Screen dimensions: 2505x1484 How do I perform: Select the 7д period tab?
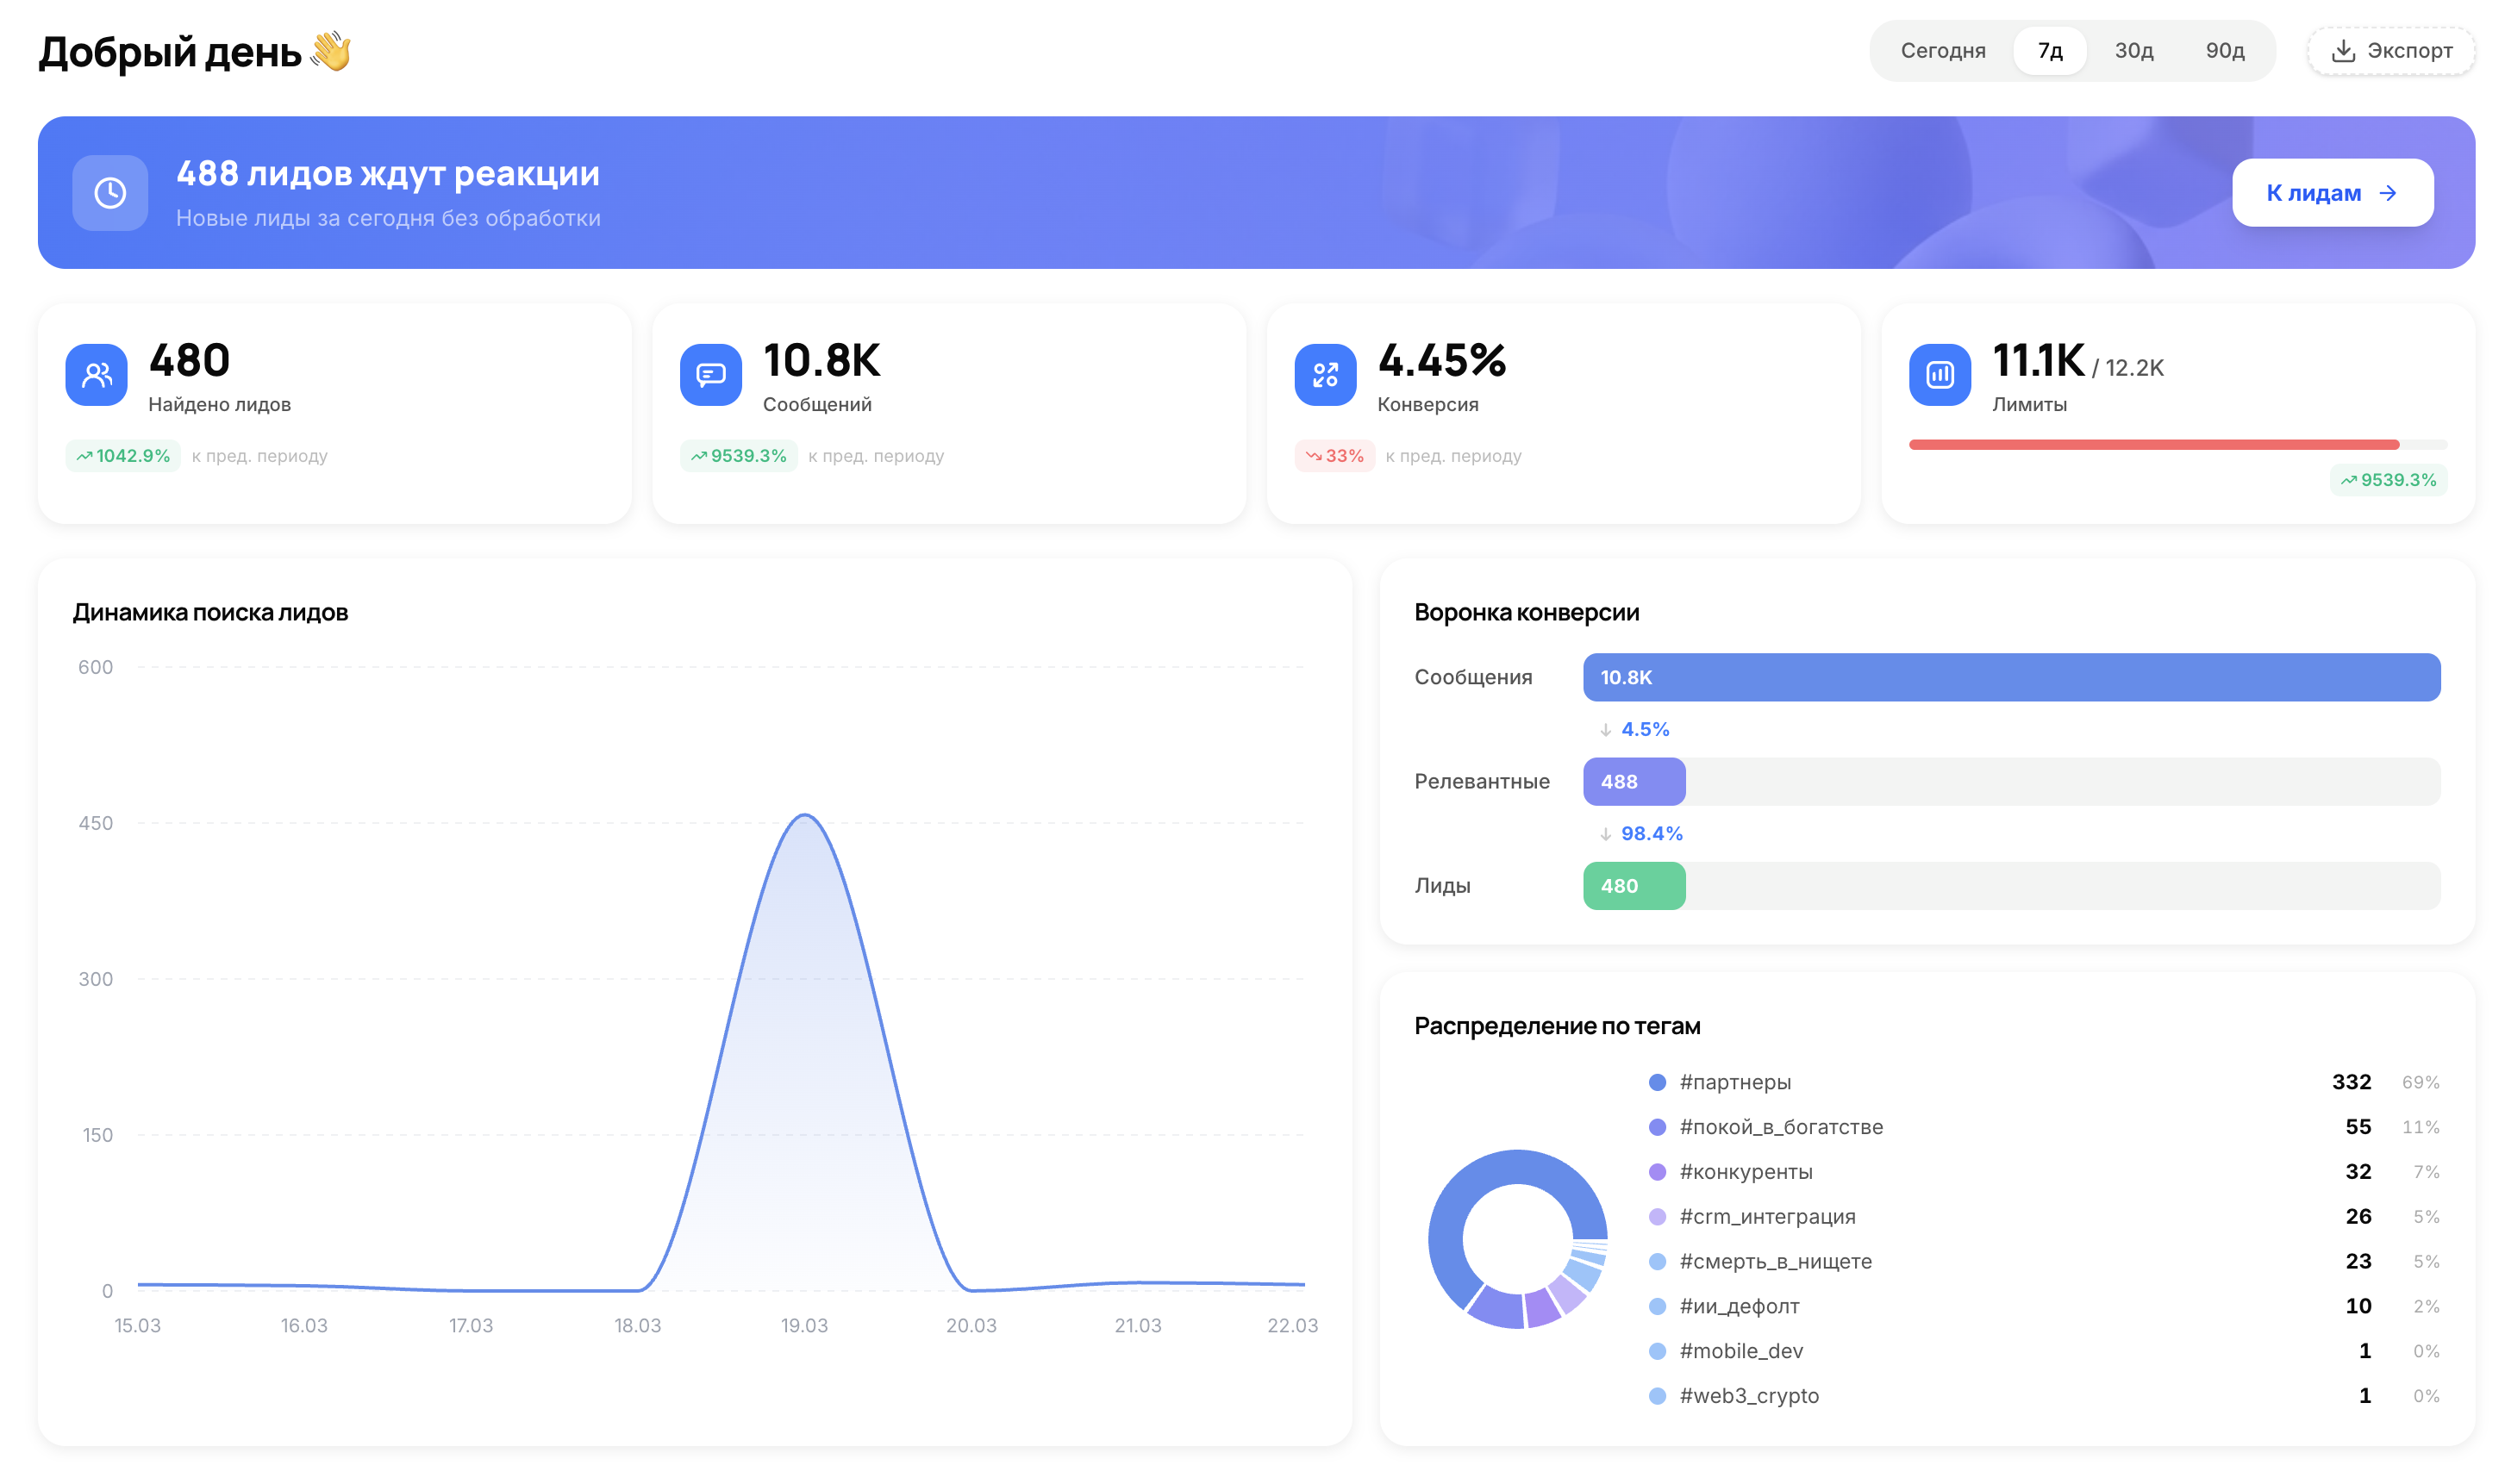(x=2049, y=51)
